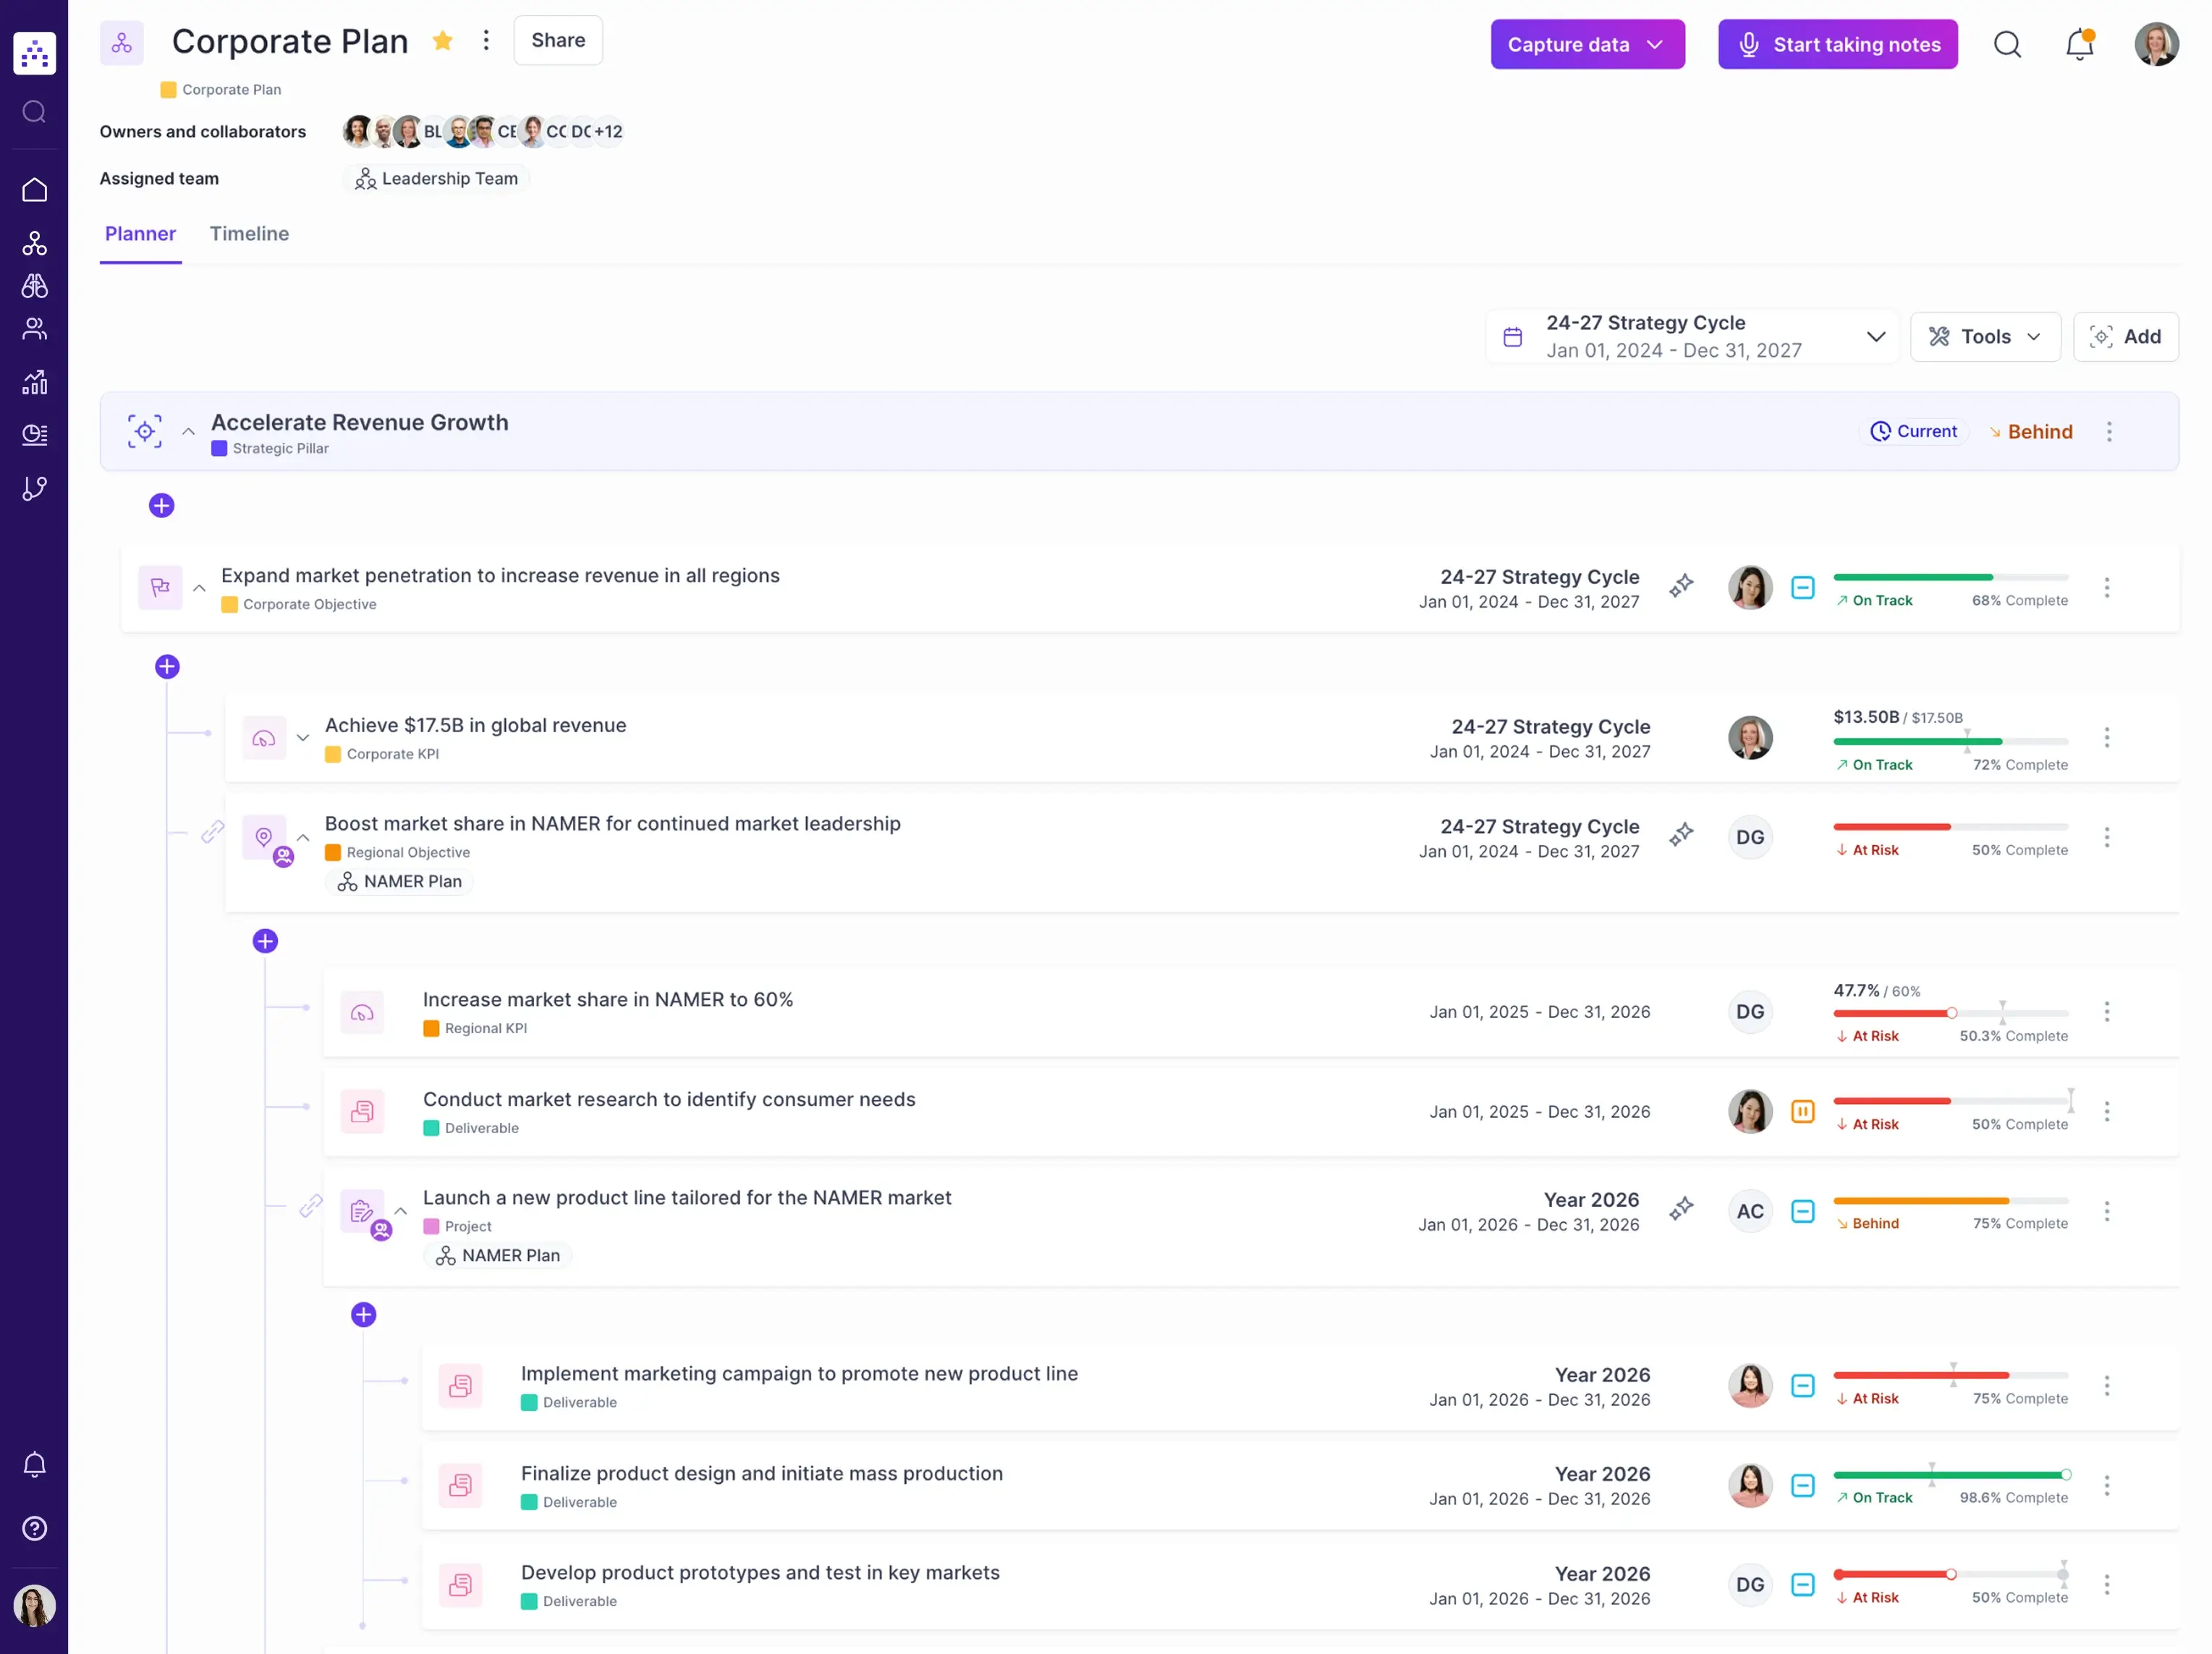Open sidebar search icon
Screen dimensions: 2212x1654
[34, 111]
